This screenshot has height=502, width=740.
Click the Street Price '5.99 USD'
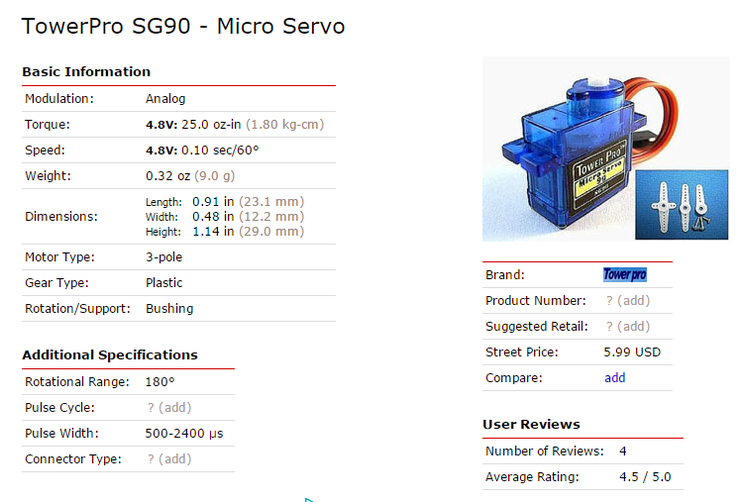click(x=632, y=352)
